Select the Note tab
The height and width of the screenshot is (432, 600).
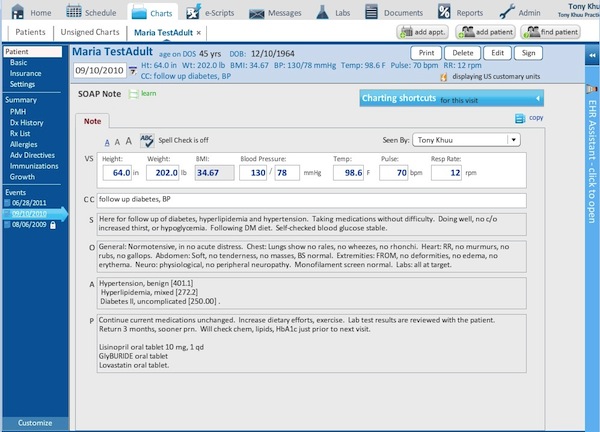92,121
